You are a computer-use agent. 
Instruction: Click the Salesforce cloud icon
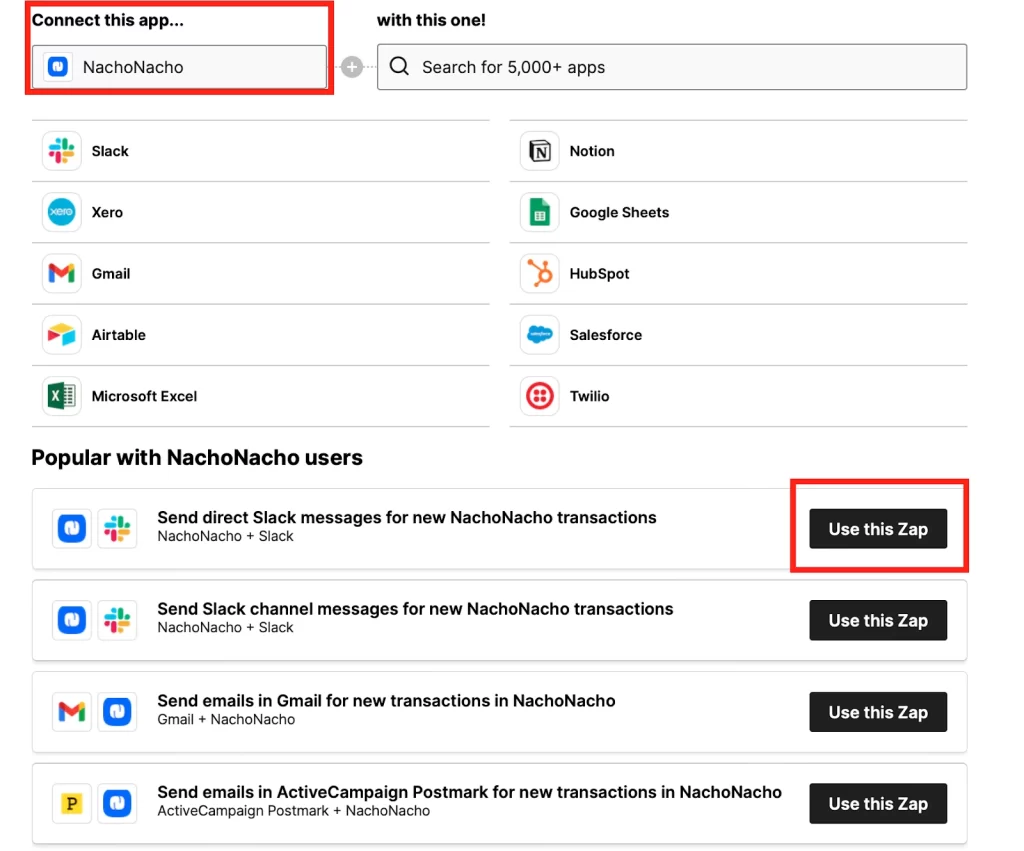539,334
